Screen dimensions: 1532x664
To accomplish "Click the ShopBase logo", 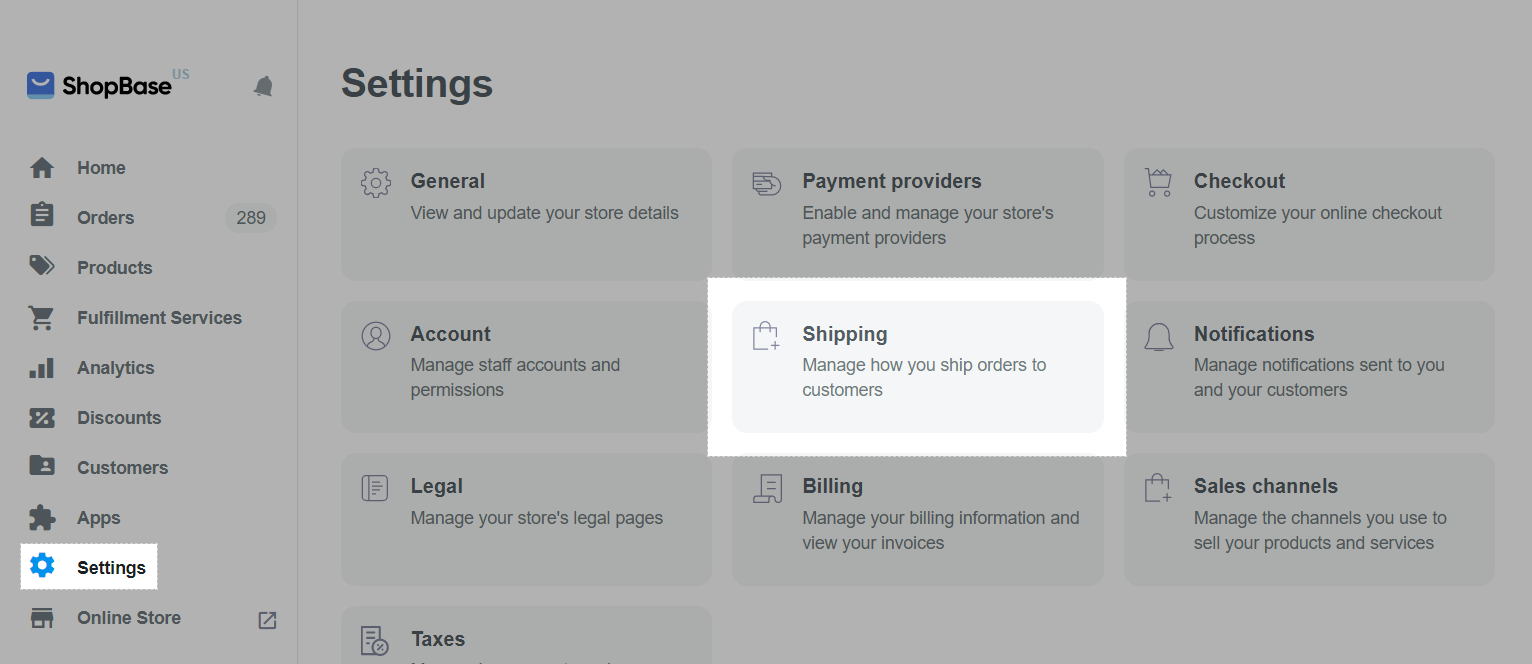I will click(x=98, y=86).
